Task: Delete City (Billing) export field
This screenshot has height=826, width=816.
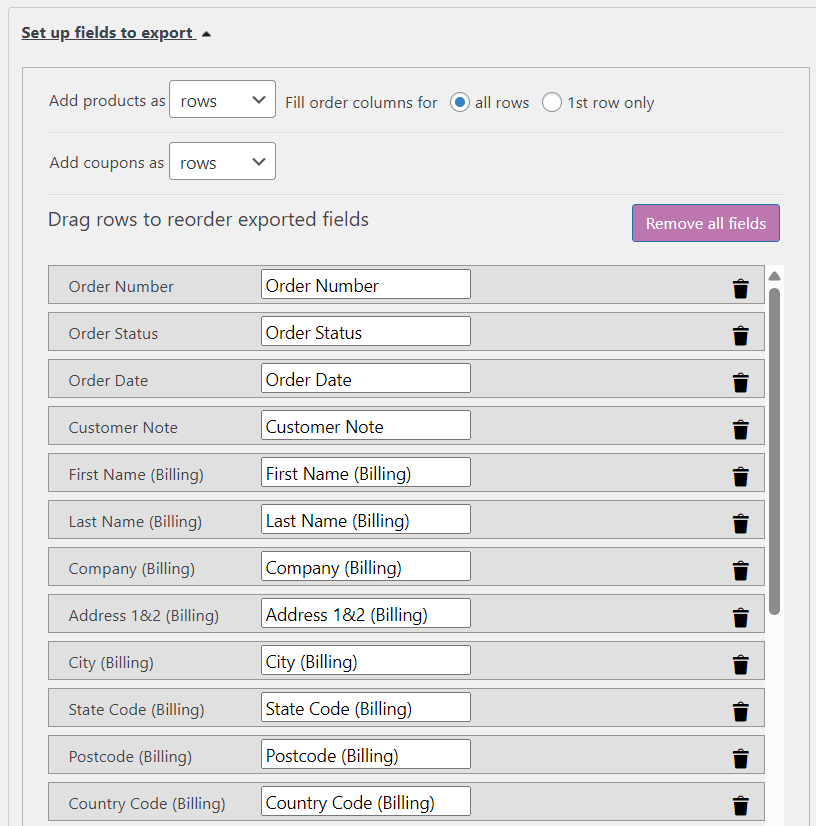Action: coord(740,665)
